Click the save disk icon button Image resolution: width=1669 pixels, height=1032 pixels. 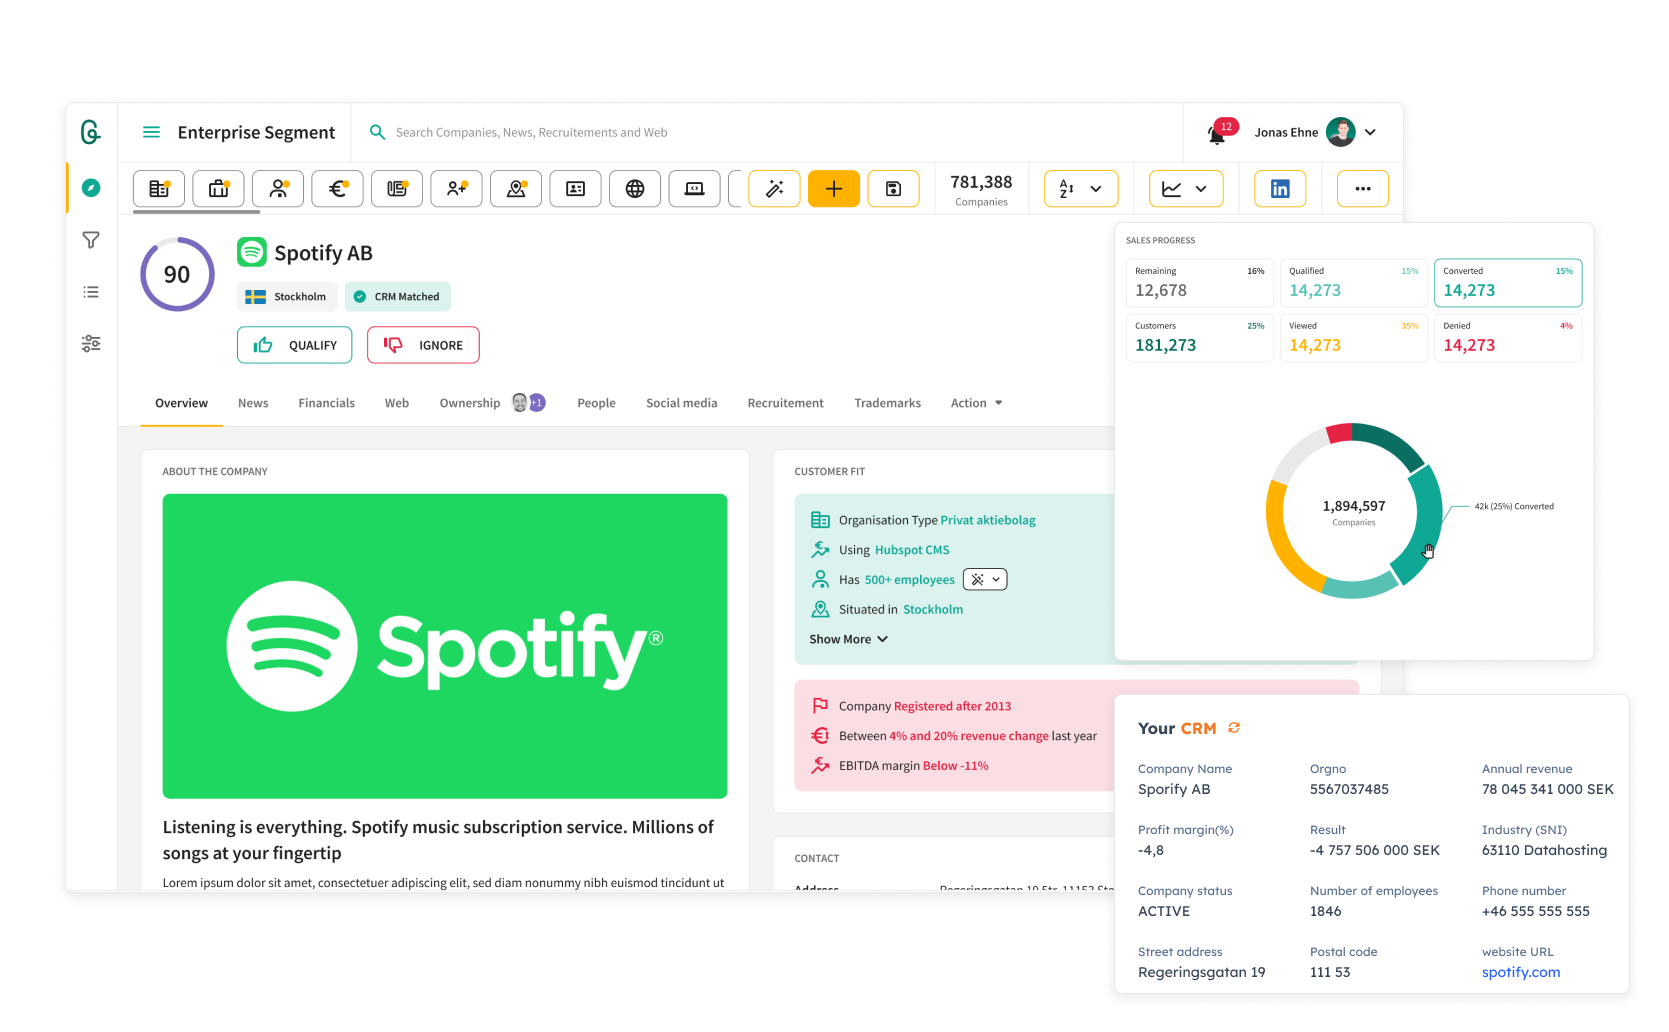[x=894, y=189]
